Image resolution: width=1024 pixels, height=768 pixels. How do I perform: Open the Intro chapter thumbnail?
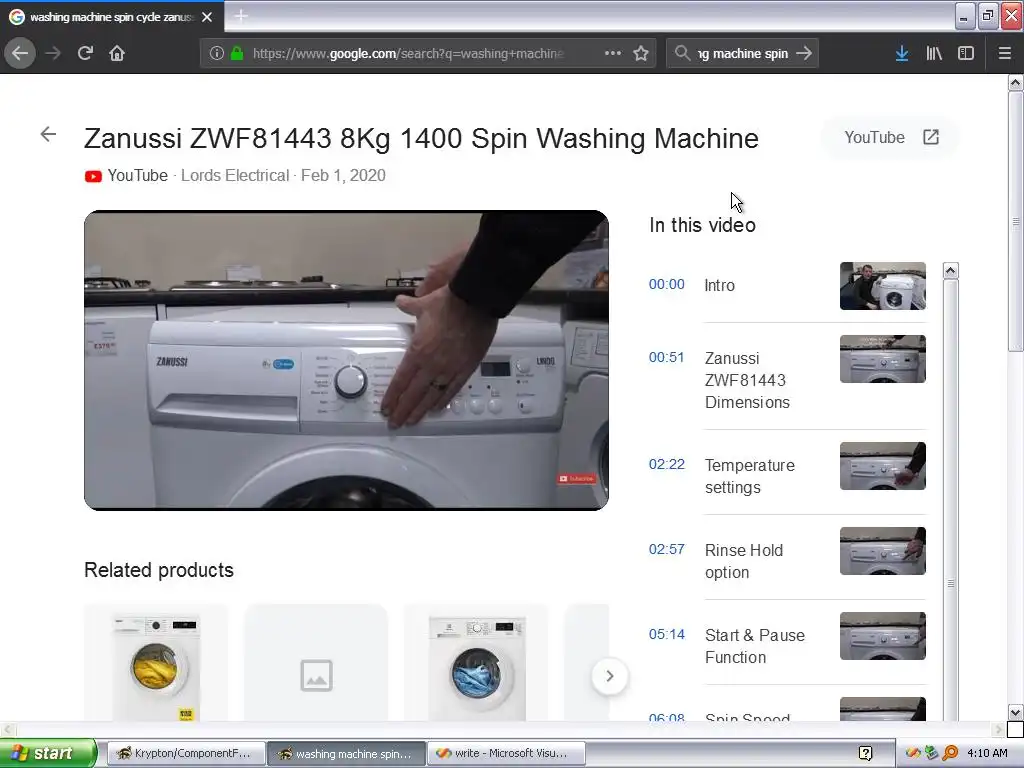point(883,286)
